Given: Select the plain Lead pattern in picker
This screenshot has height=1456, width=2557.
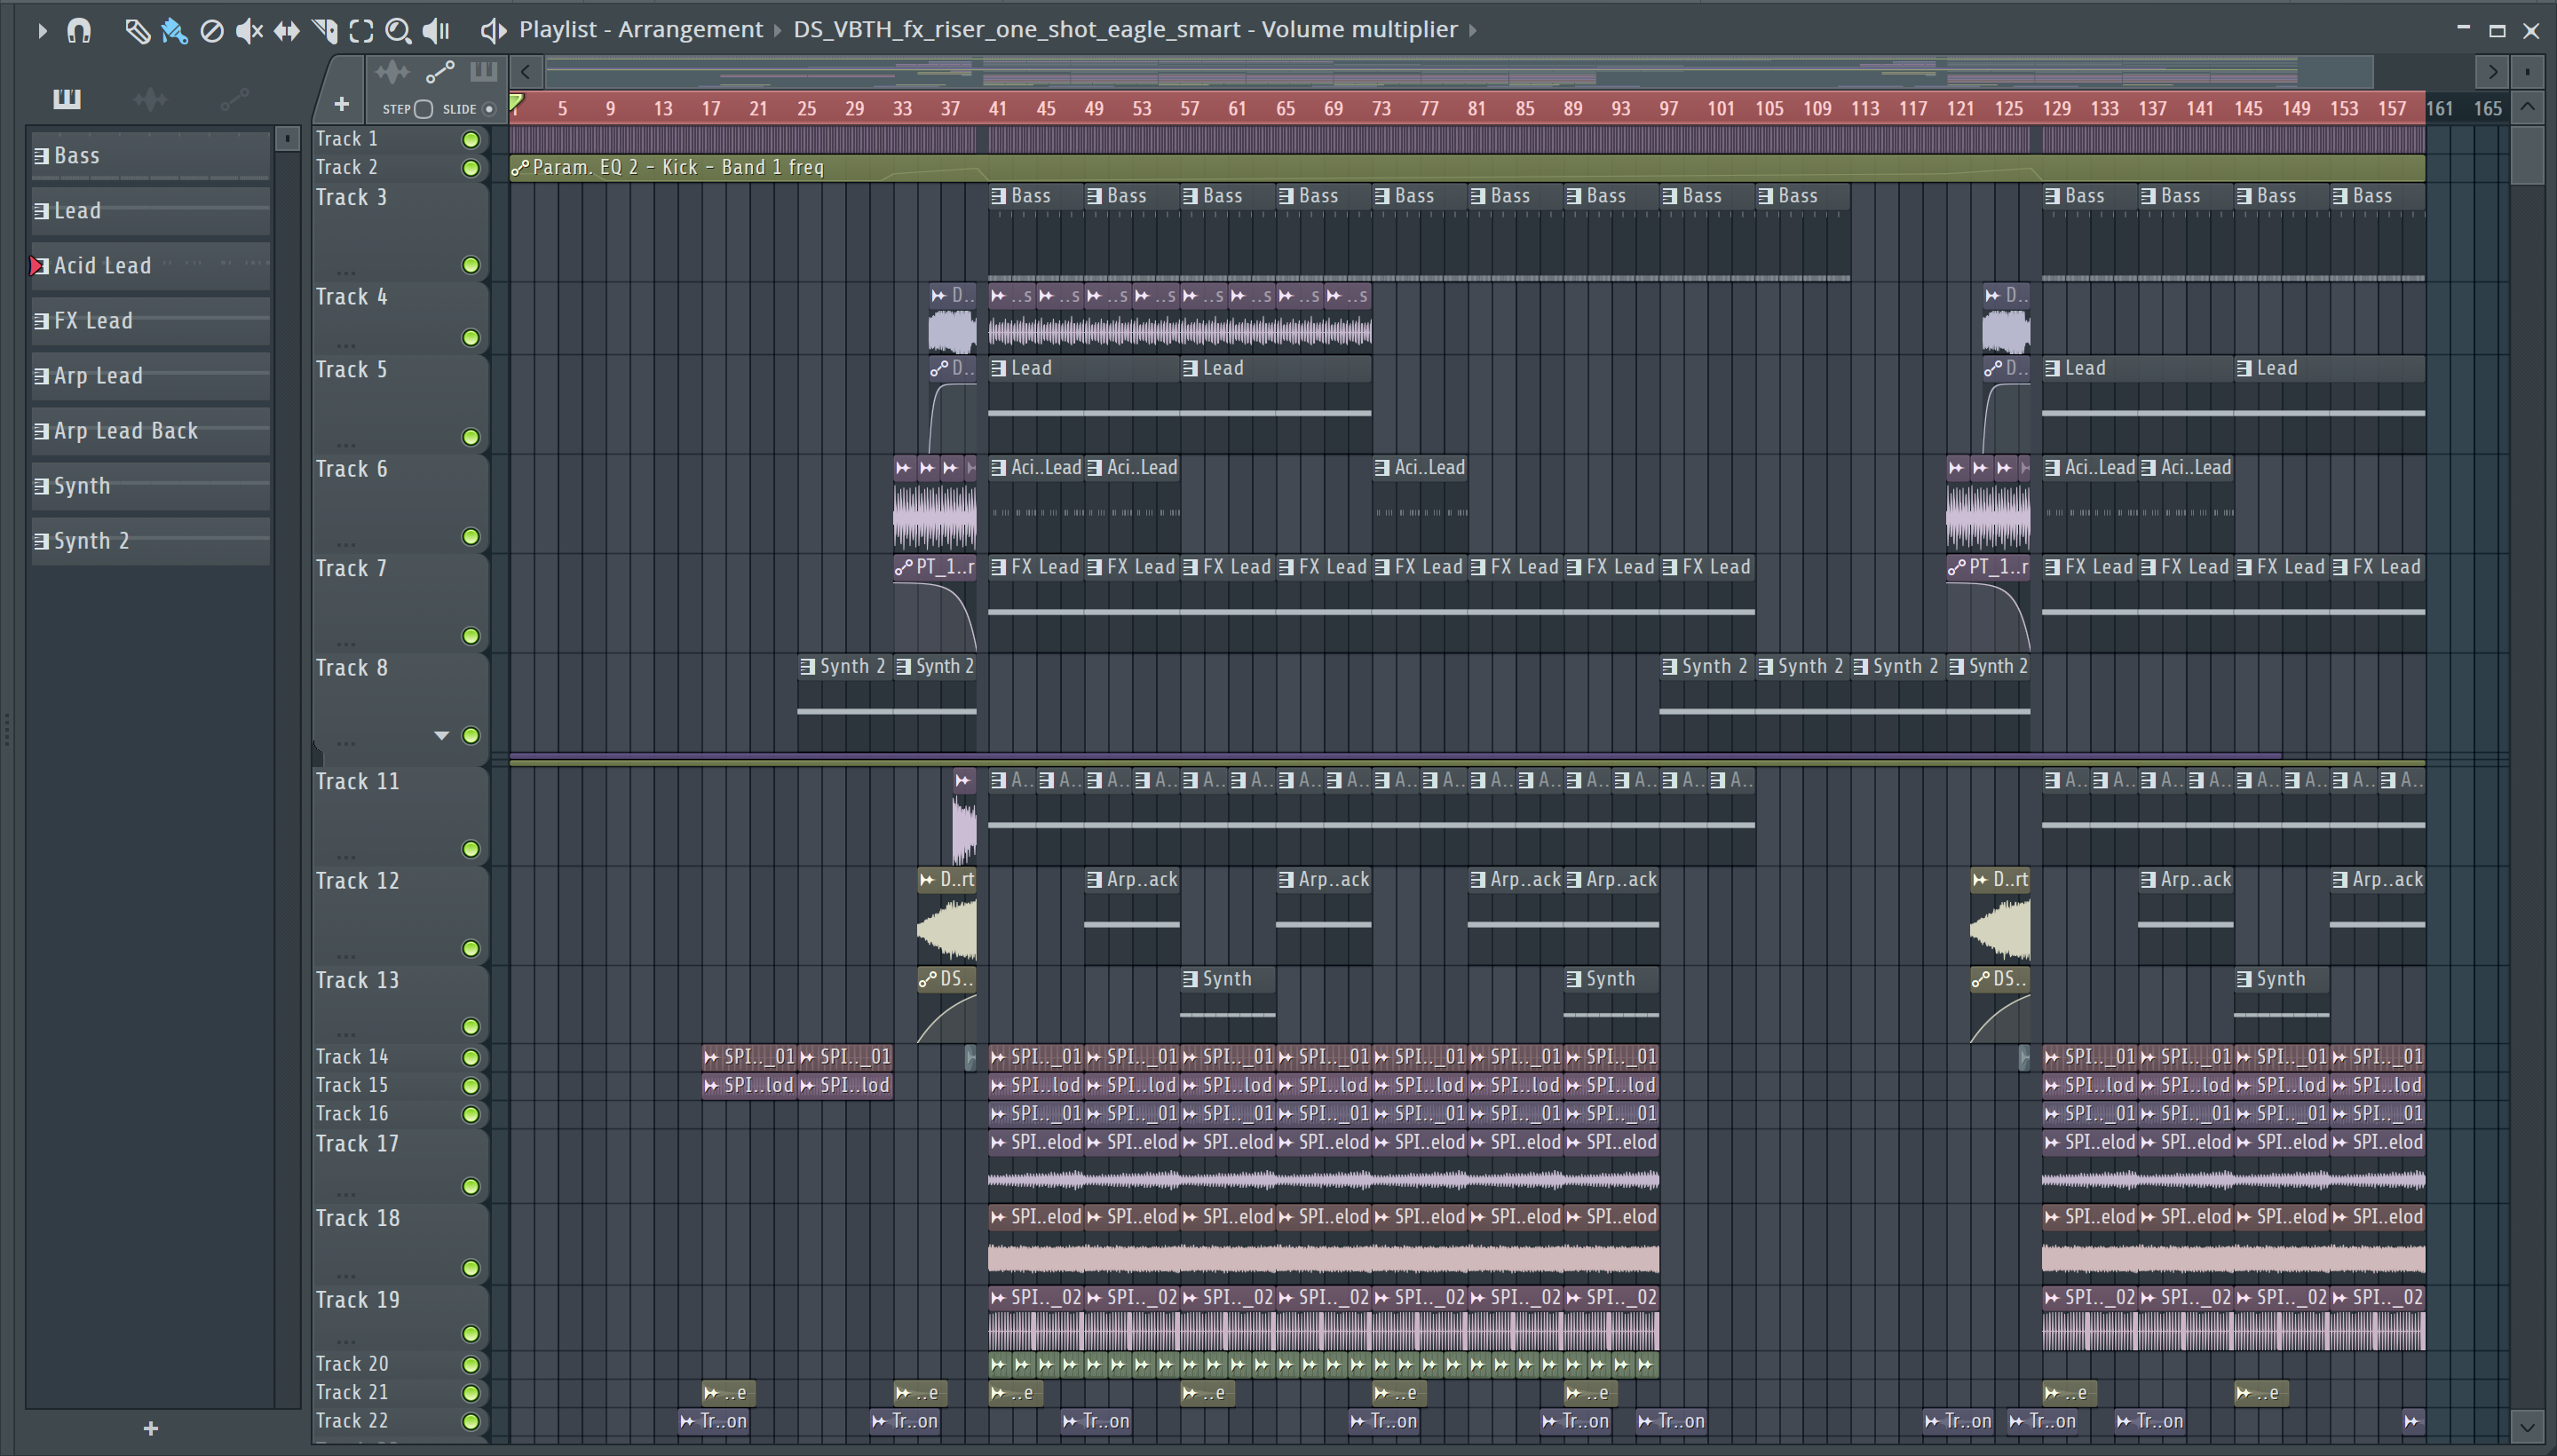Looking at the screenshot, I should click(151, 211).
